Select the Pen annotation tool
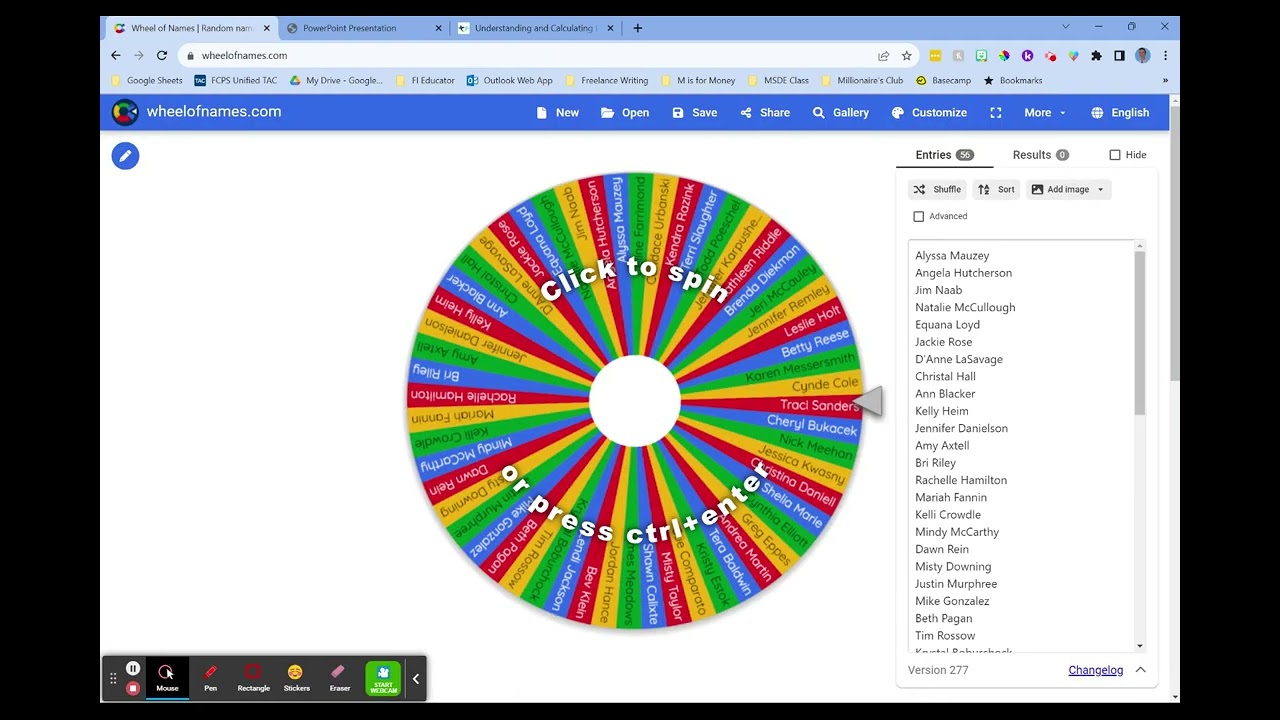This screenshot has height=720, width=1280. 210,677
